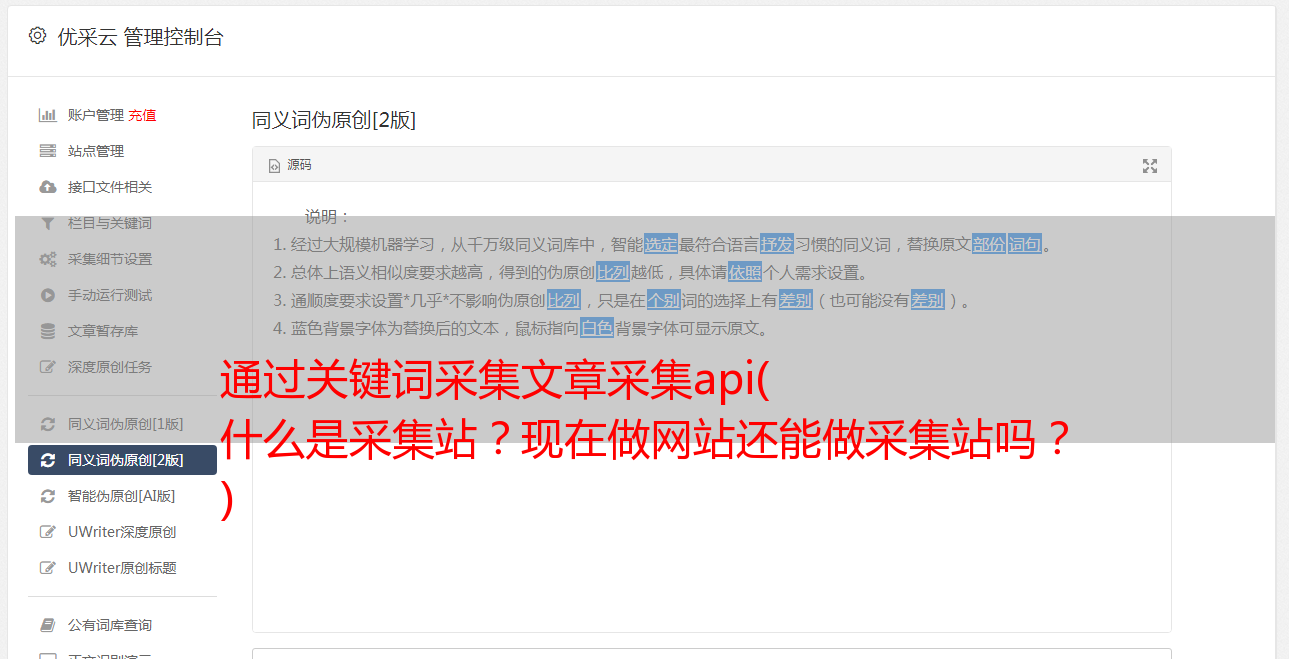The height and width of the screenshot is (659, 1289).
Task: Select the 同义词伪原创[2版] menu item
Action: (x=122, y=460)
